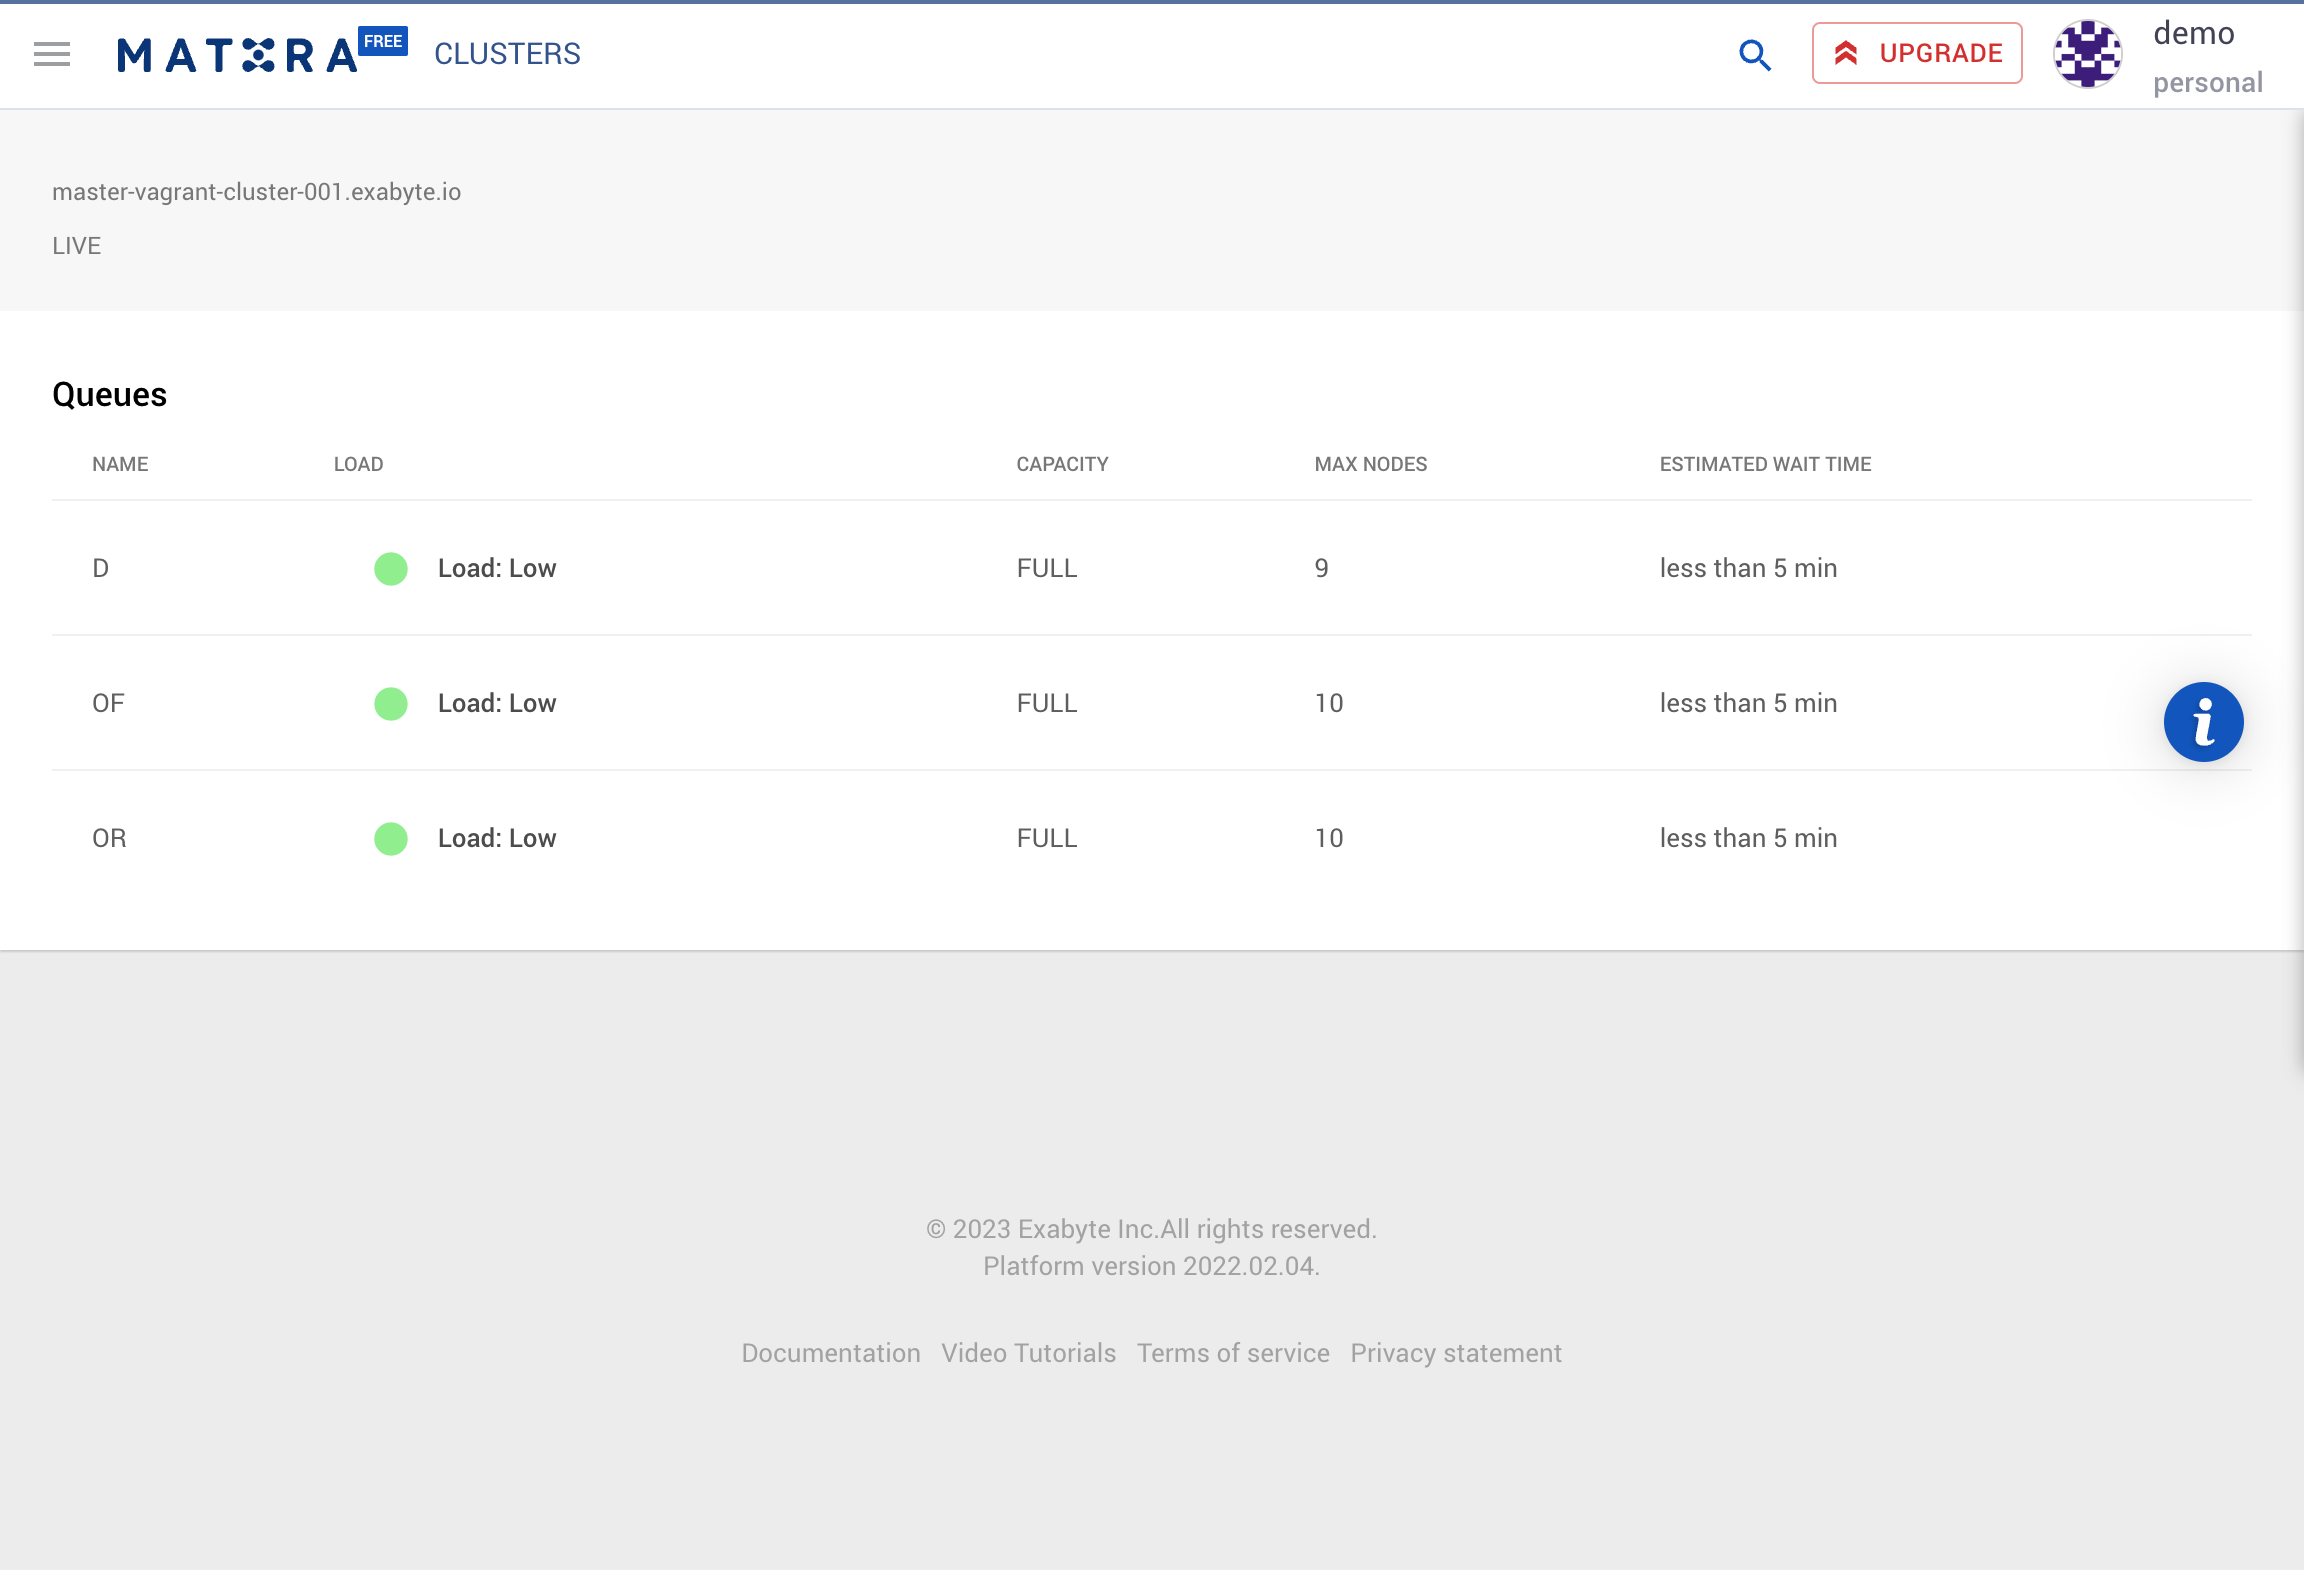The image size is (2304, 1570).
Task: Open the blue info help button
Action: pos(2203,722)
